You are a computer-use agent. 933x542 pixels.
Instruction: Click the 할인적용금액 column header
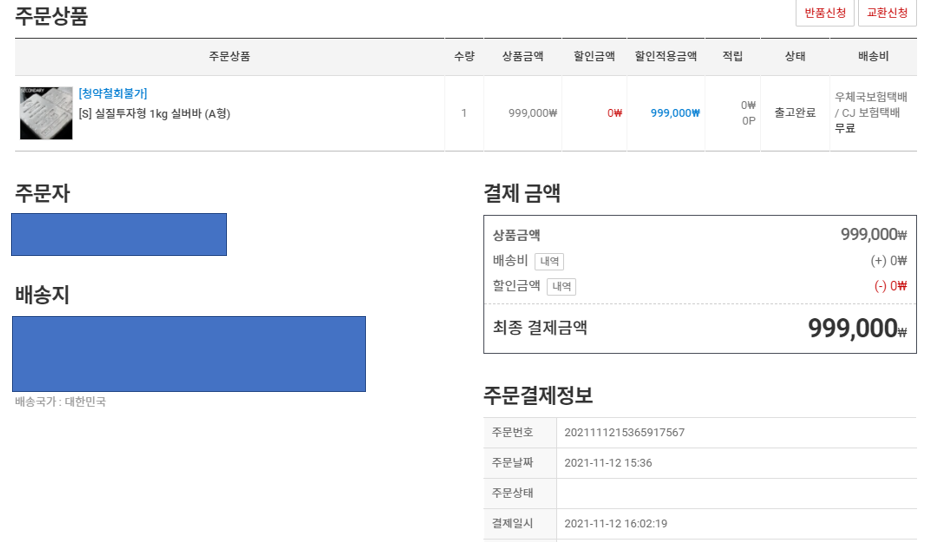[x=665, y=56]
